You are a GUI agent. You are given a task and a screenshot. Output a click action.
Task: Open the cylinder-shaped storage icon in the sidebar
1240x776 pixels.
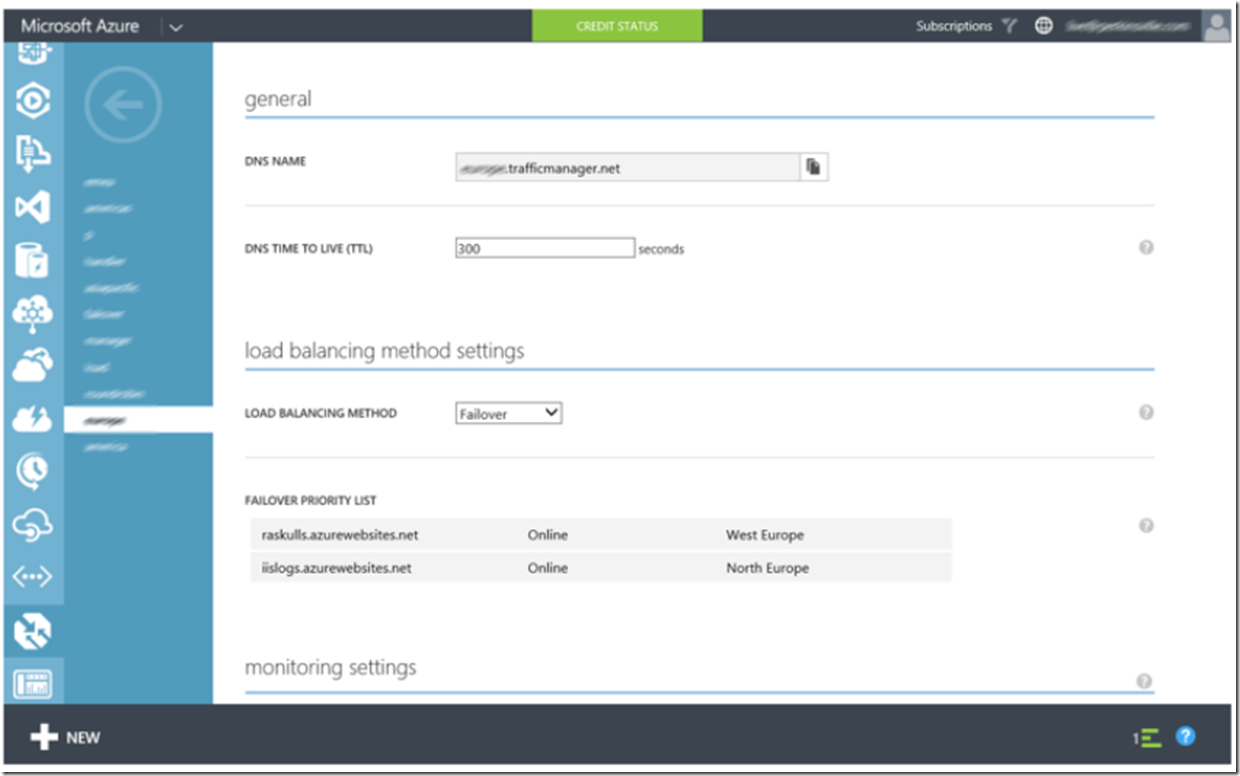[x=32, y=261]
